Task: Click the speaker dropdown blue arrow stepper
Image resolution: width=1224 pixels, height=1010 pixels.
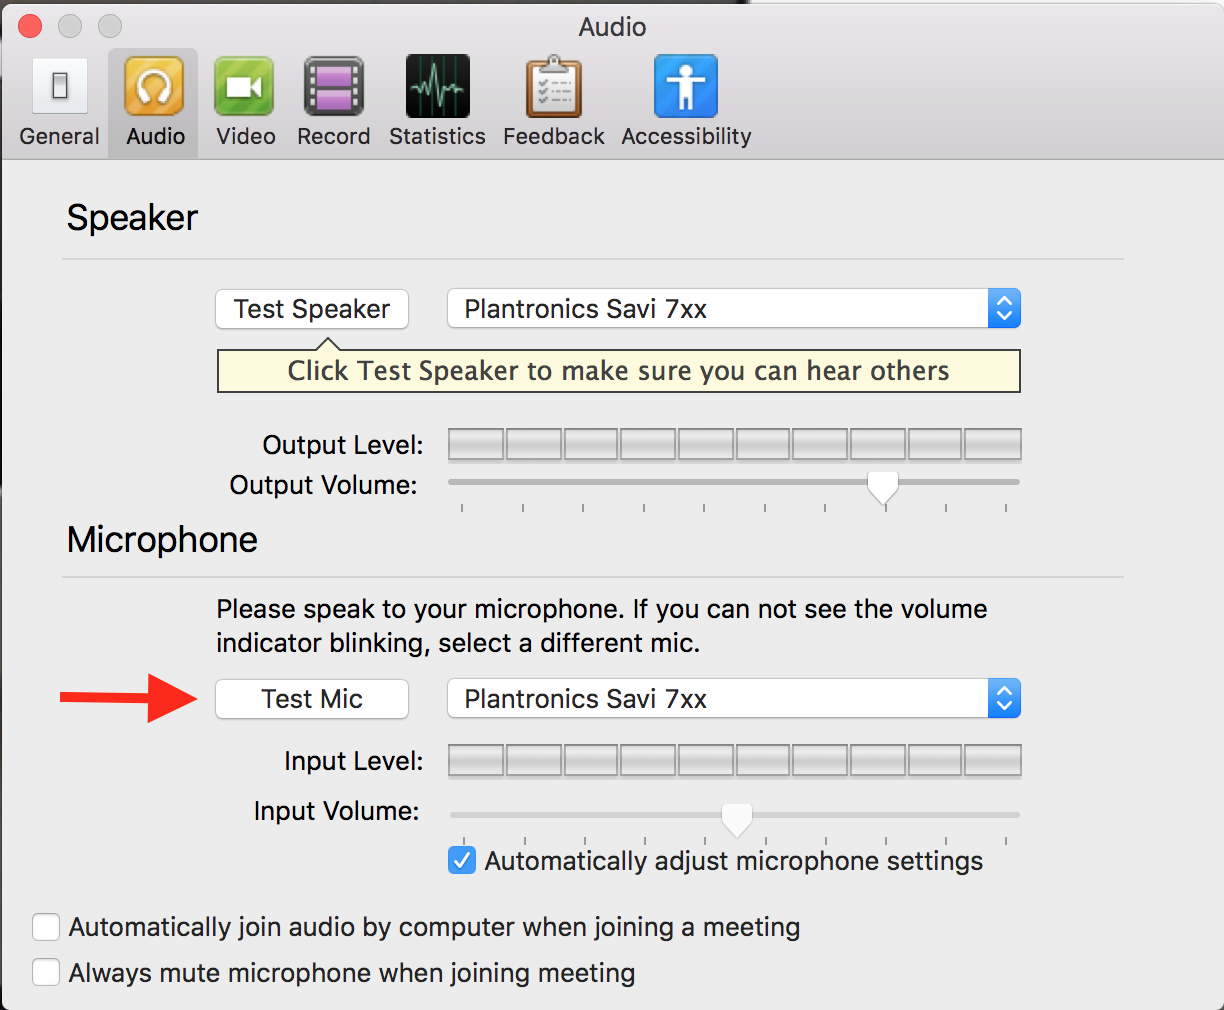Action: [x=1004, y=309]
